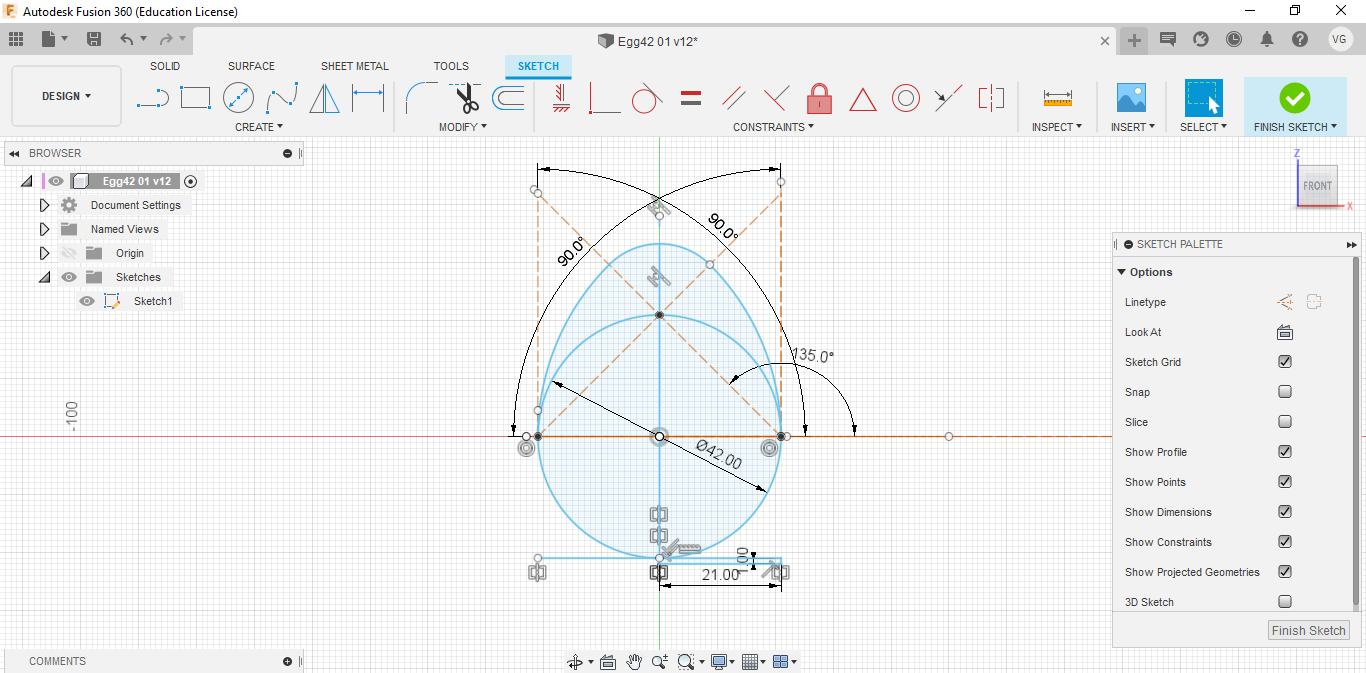Viewport: 1366px width, 673px height.
Task: Click the Zoom magnifier tool
Action: 660,661
